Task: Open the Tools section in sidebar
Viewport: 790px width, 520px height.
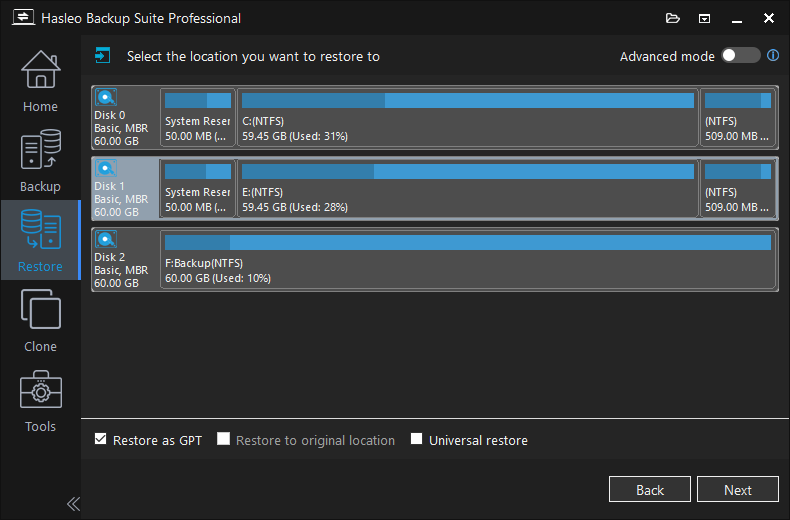Action: point(40,400)
